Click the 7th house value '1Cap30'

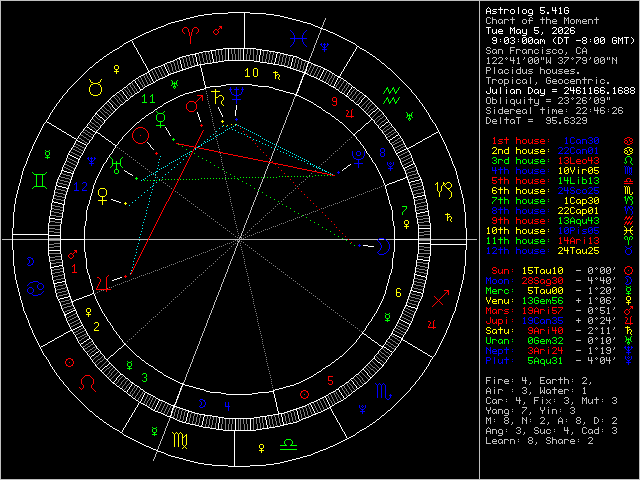[x=581, y=201]
